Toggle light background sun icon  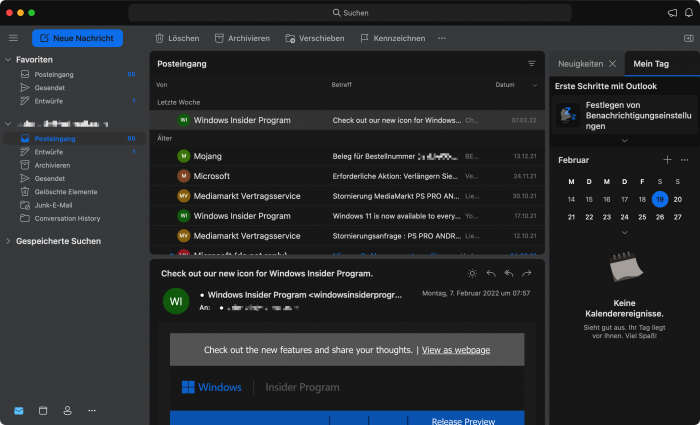pyautogui.click(x=472, y=273)
